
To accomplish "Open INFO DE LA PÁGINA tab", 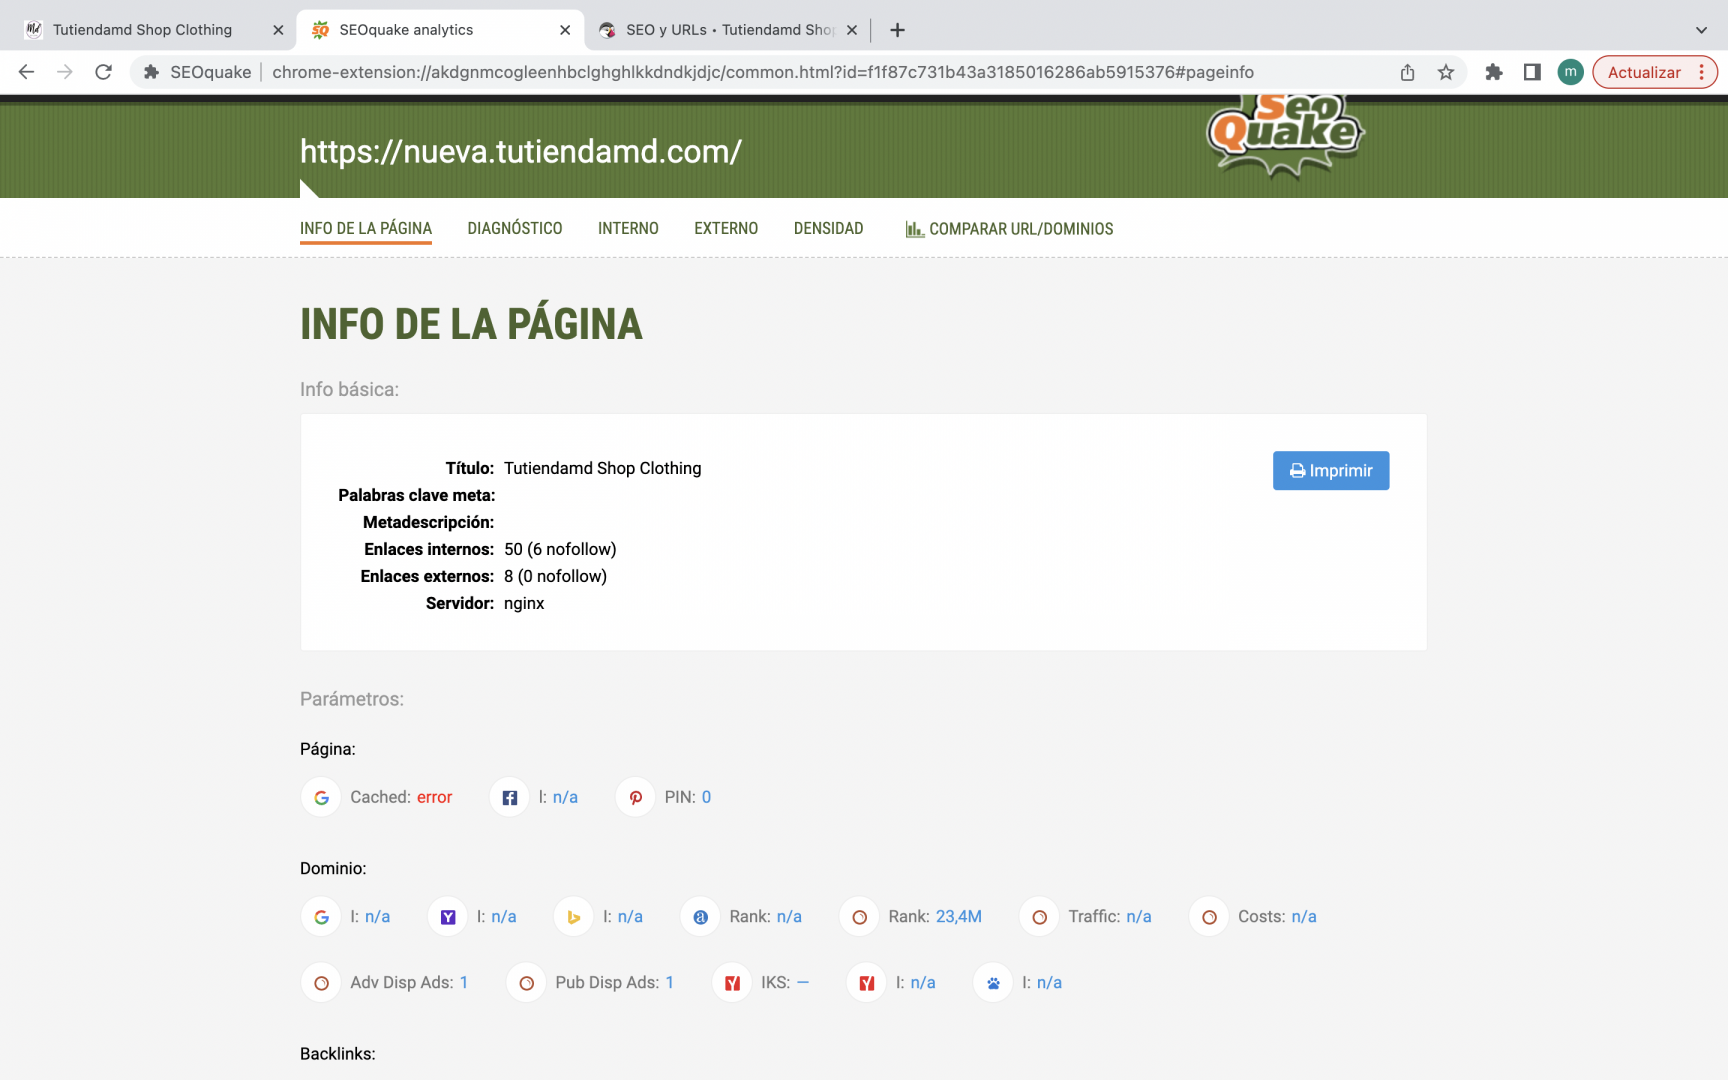I will pyautogui.click(x=366, y=228).
